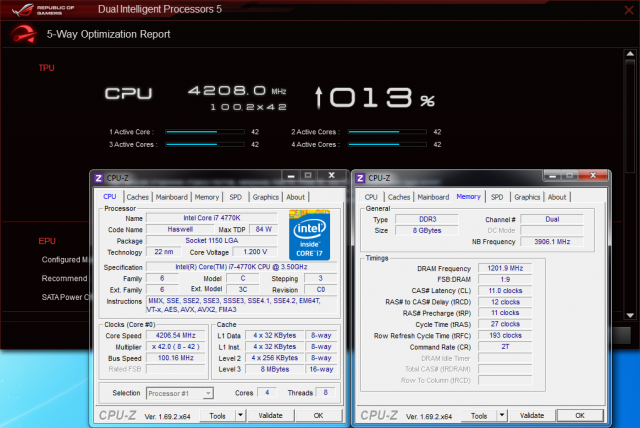The image size is (640, 428).
Task: Click the Level 3 cache value 8 MBytes
Action: (275, 369)
